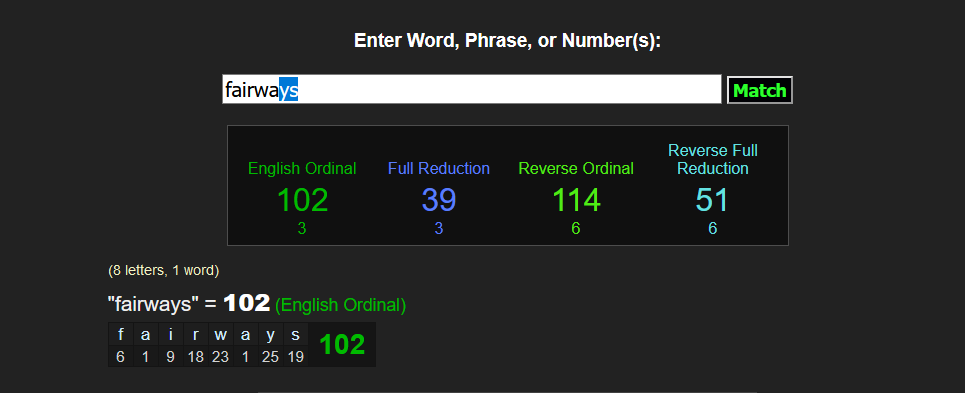Viewport: 965px width, 393px height.
Task: Click the 'Enter Word, Phrase, or Number(s):' heading
Action: (x=508, y=41)
